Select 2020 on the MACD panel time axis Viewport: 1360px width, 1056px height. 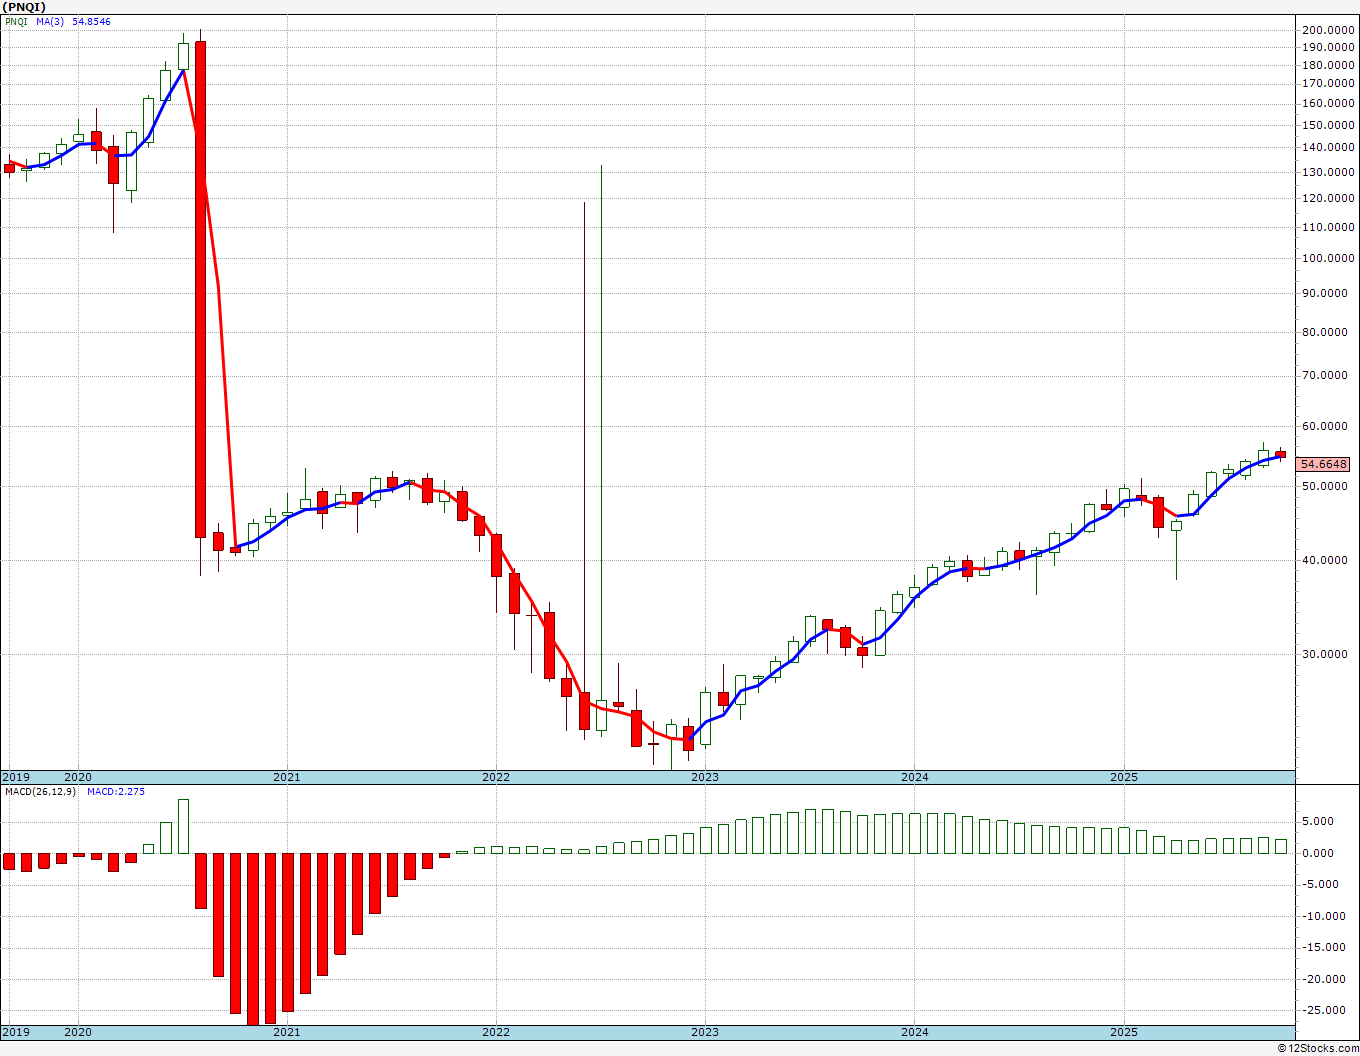click(78, 1032)
